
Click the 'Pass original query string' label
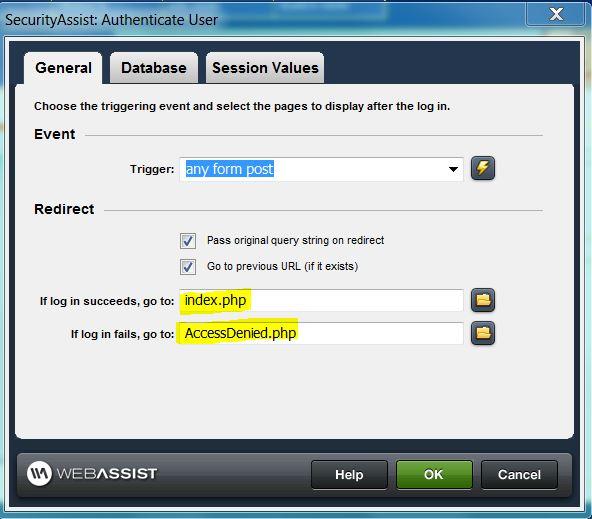pos(295,240)
